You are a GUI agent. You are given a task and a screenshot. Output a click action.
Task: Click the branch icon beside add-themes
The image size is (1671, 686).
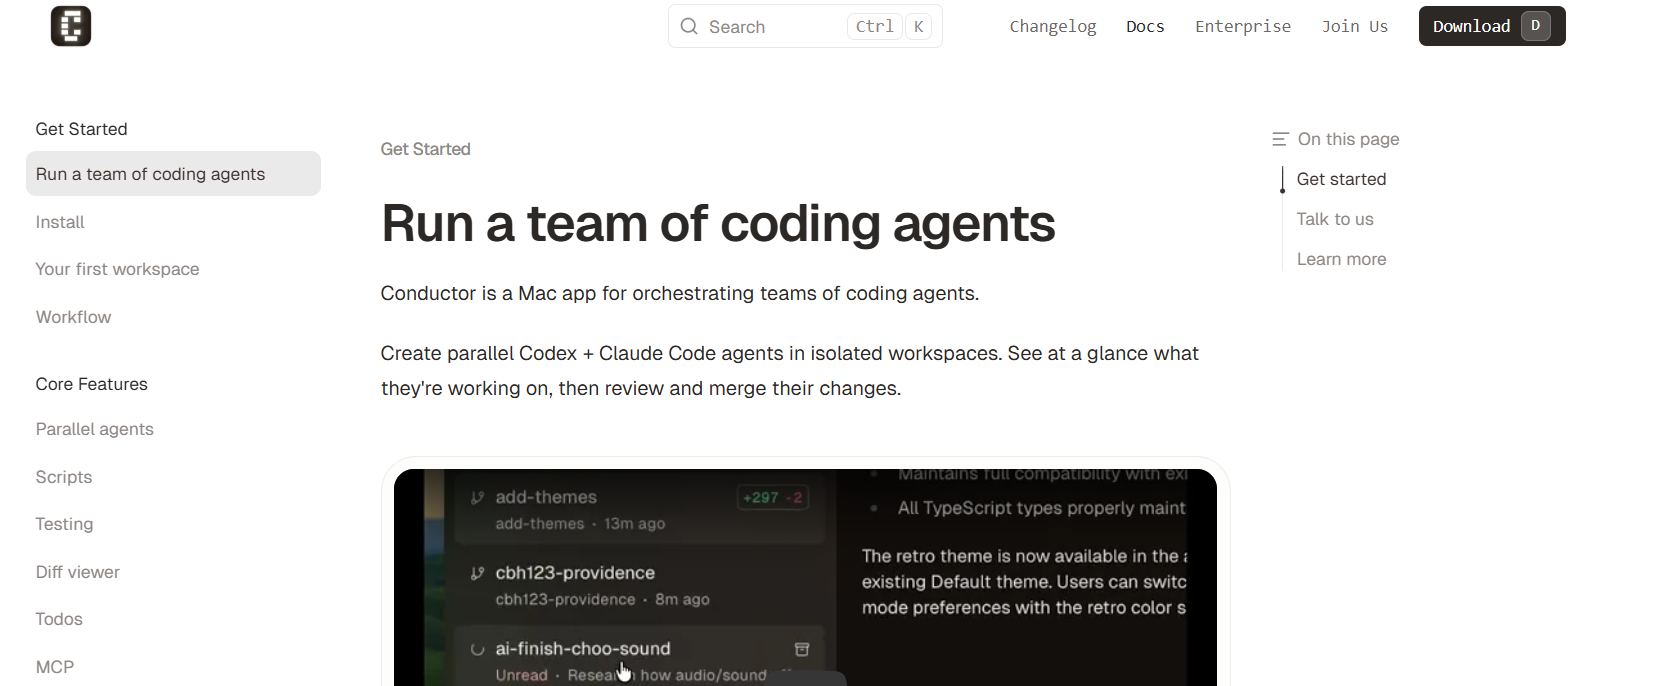click(478, 498)
